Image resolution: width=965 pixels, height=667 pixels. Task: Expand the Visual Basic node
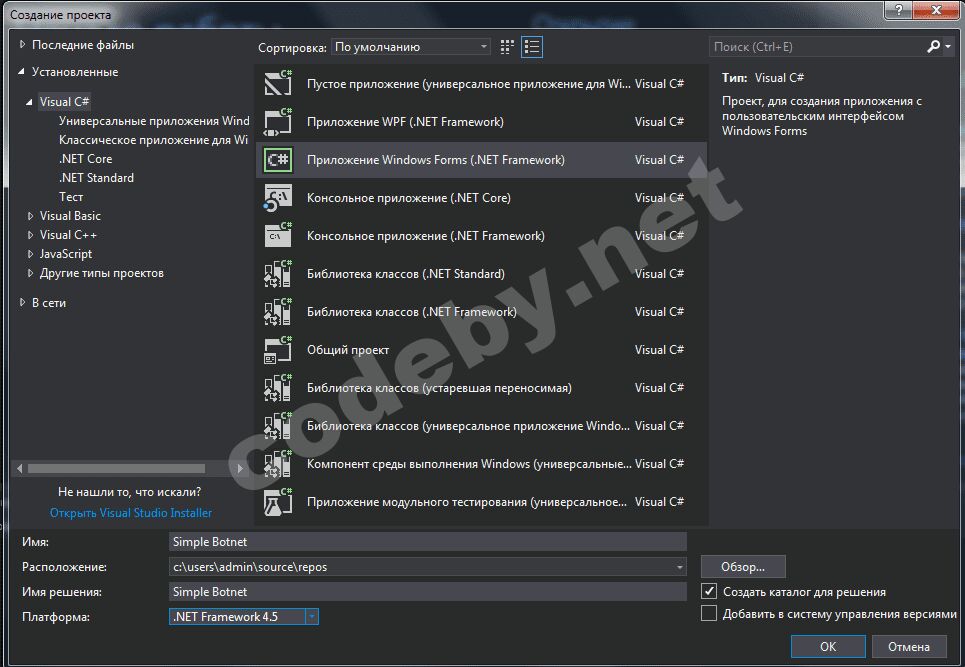point(30,216)
